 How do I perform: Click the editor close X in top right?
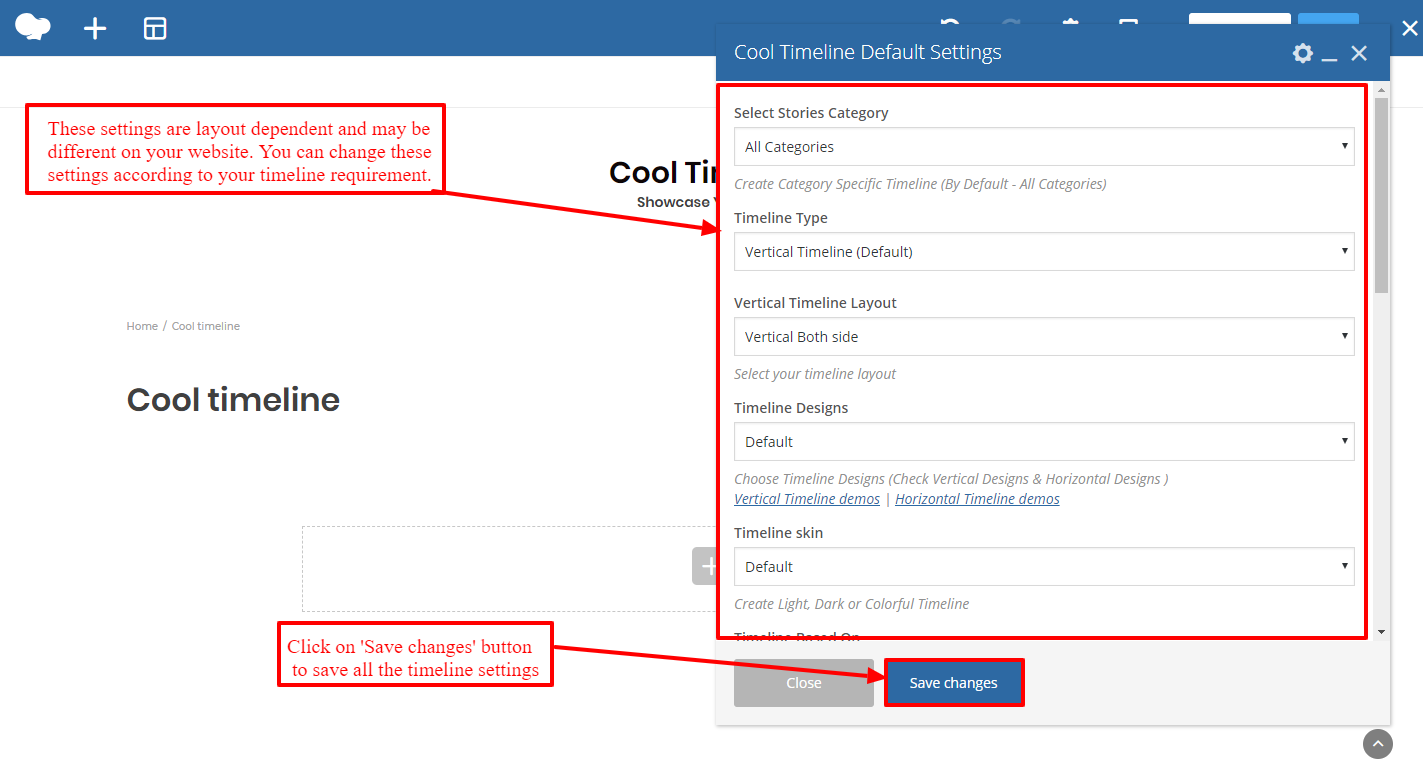tap(1410, 28)
